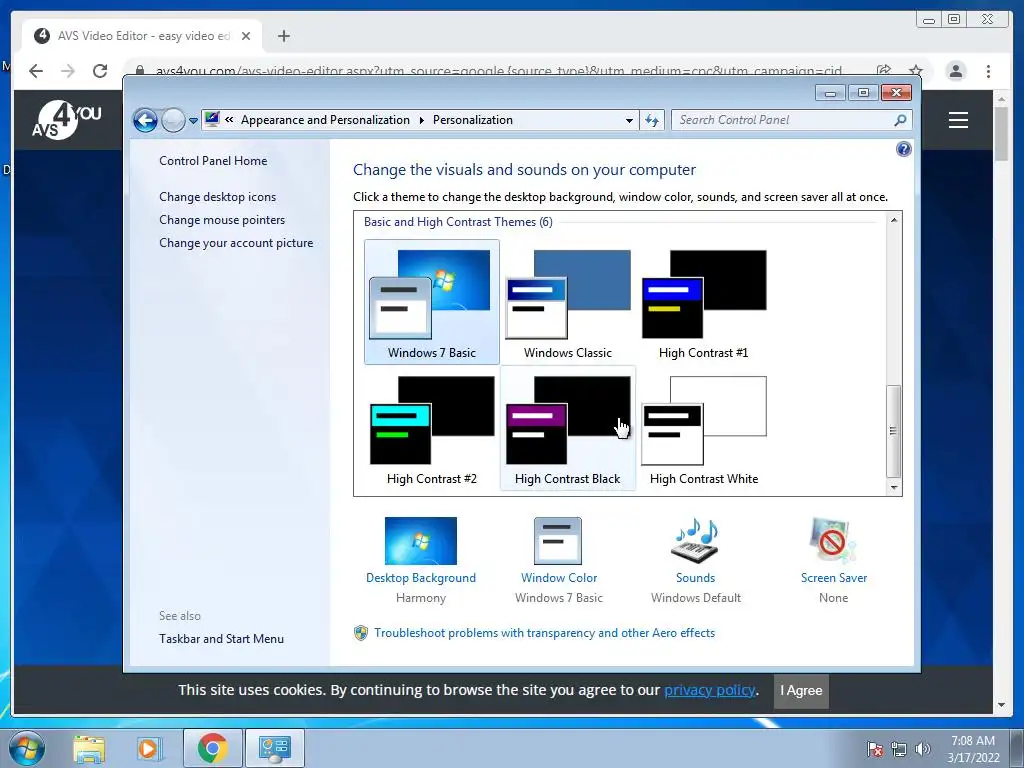Click the Action Center flag tray icon
Viewport: 1024px width, 768px height.
click(875, 749)
